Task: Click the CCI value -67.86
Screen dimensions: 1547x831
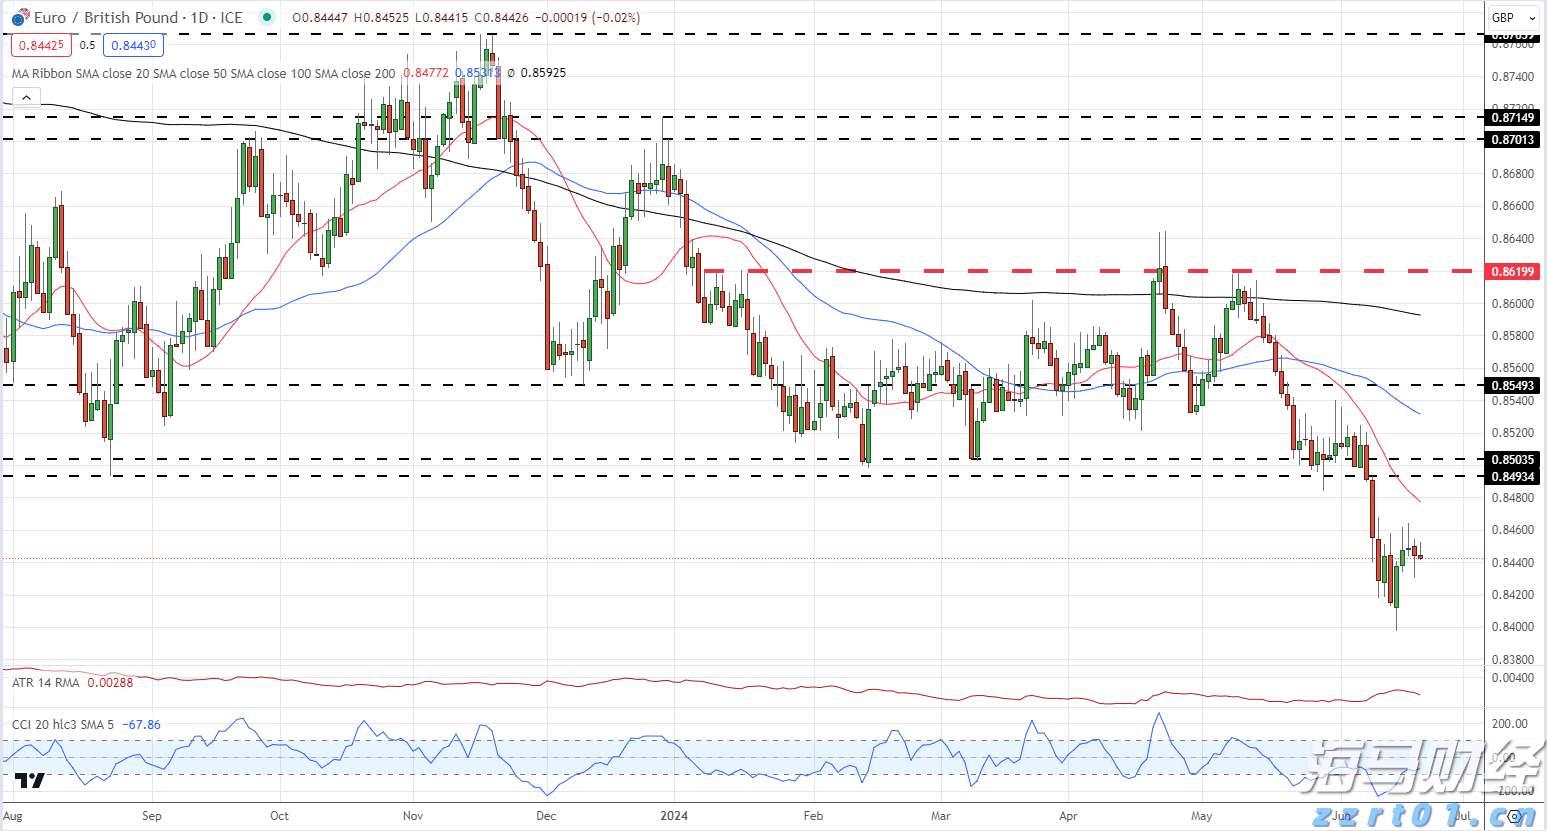Action: pyautogui.click(x=139, y=724)
